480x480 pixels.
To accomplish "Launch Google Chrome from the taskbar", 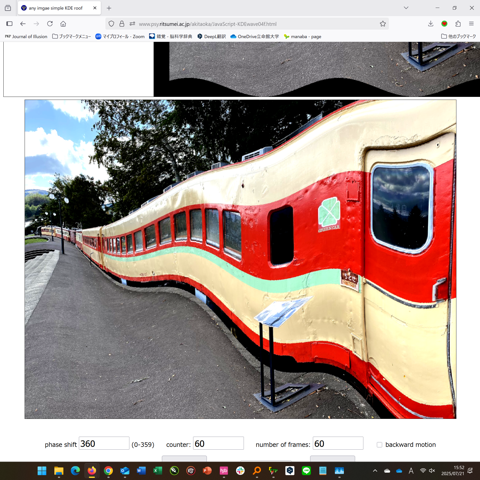I will [x=108, y=471].
